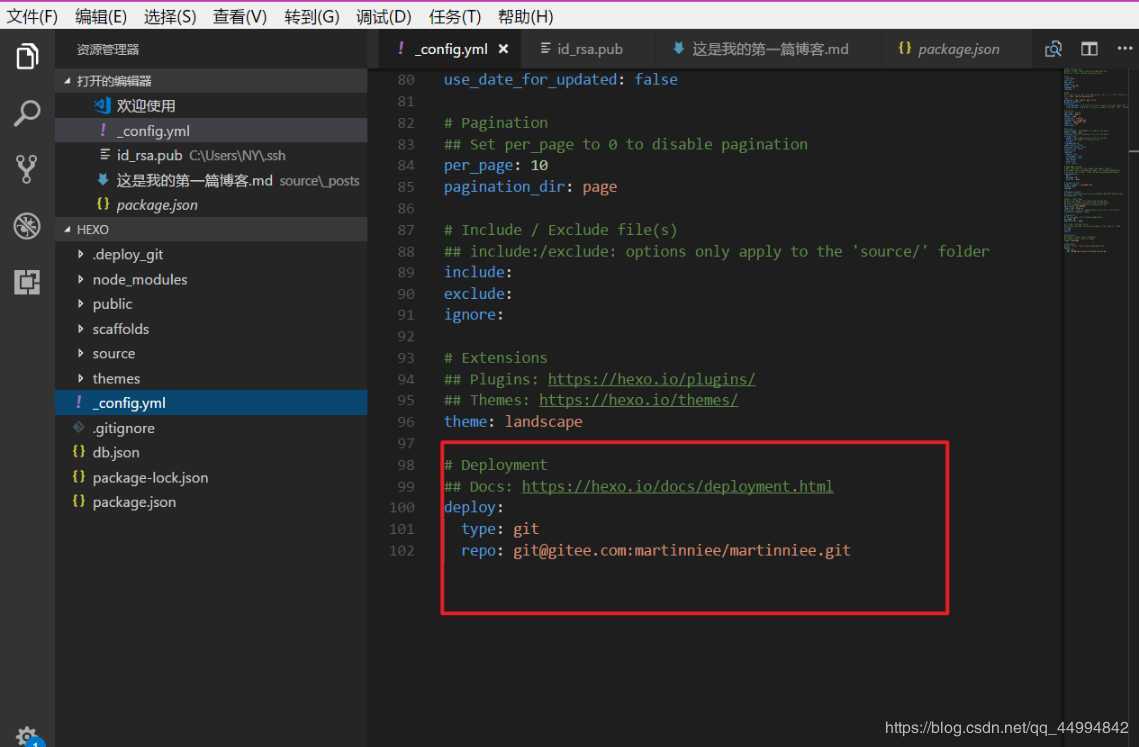Click the JSON icon beside db.json
1139x747 pixels.
(78, 452)
